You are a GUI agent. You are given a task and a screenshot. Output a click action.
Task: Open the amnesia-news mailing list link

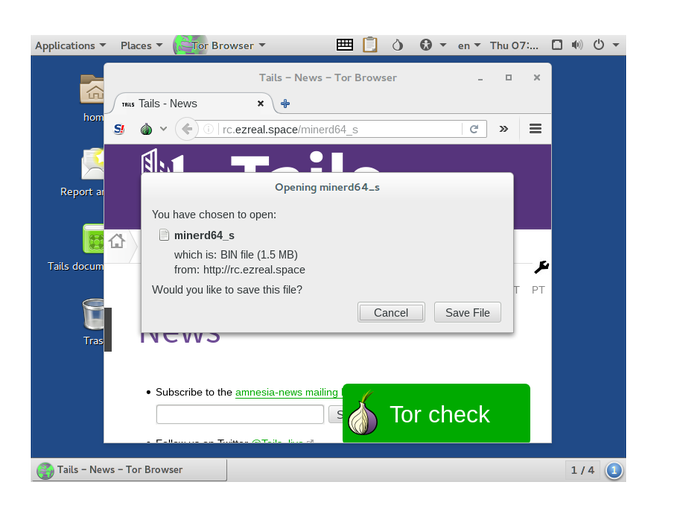point(286,392)
